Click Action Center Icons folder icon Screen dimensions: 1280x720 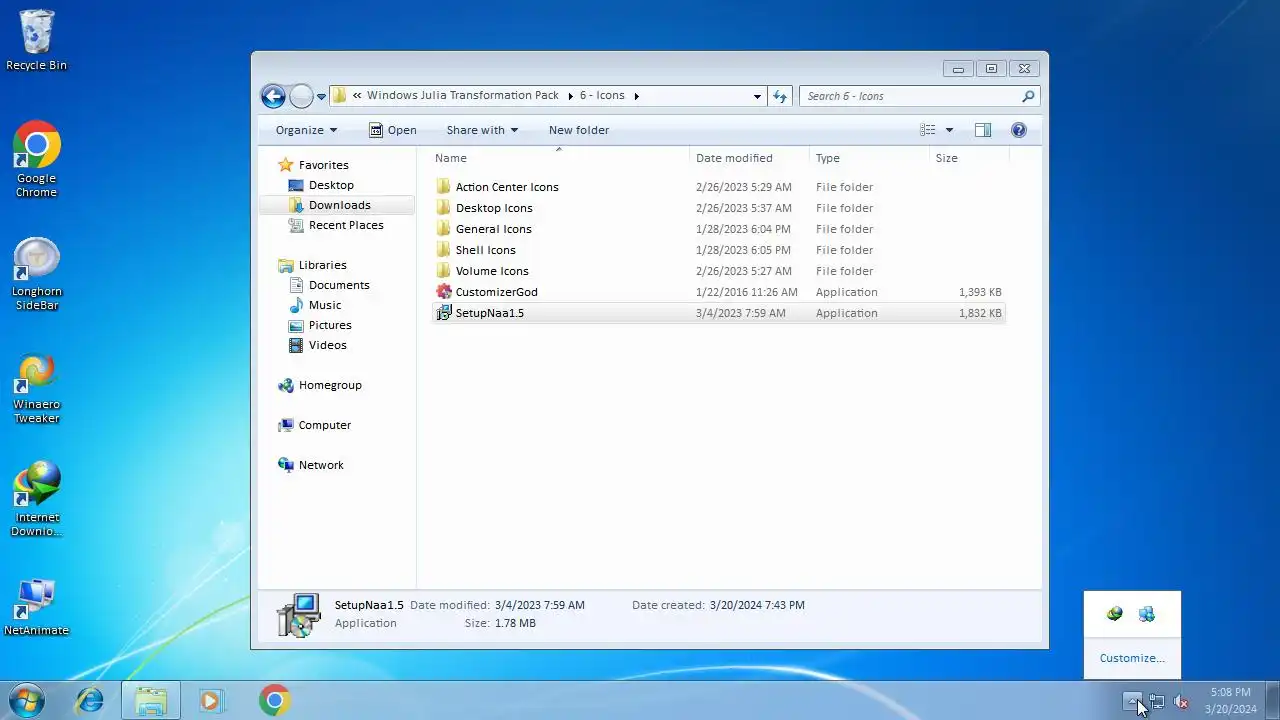[x=444, y=187]
